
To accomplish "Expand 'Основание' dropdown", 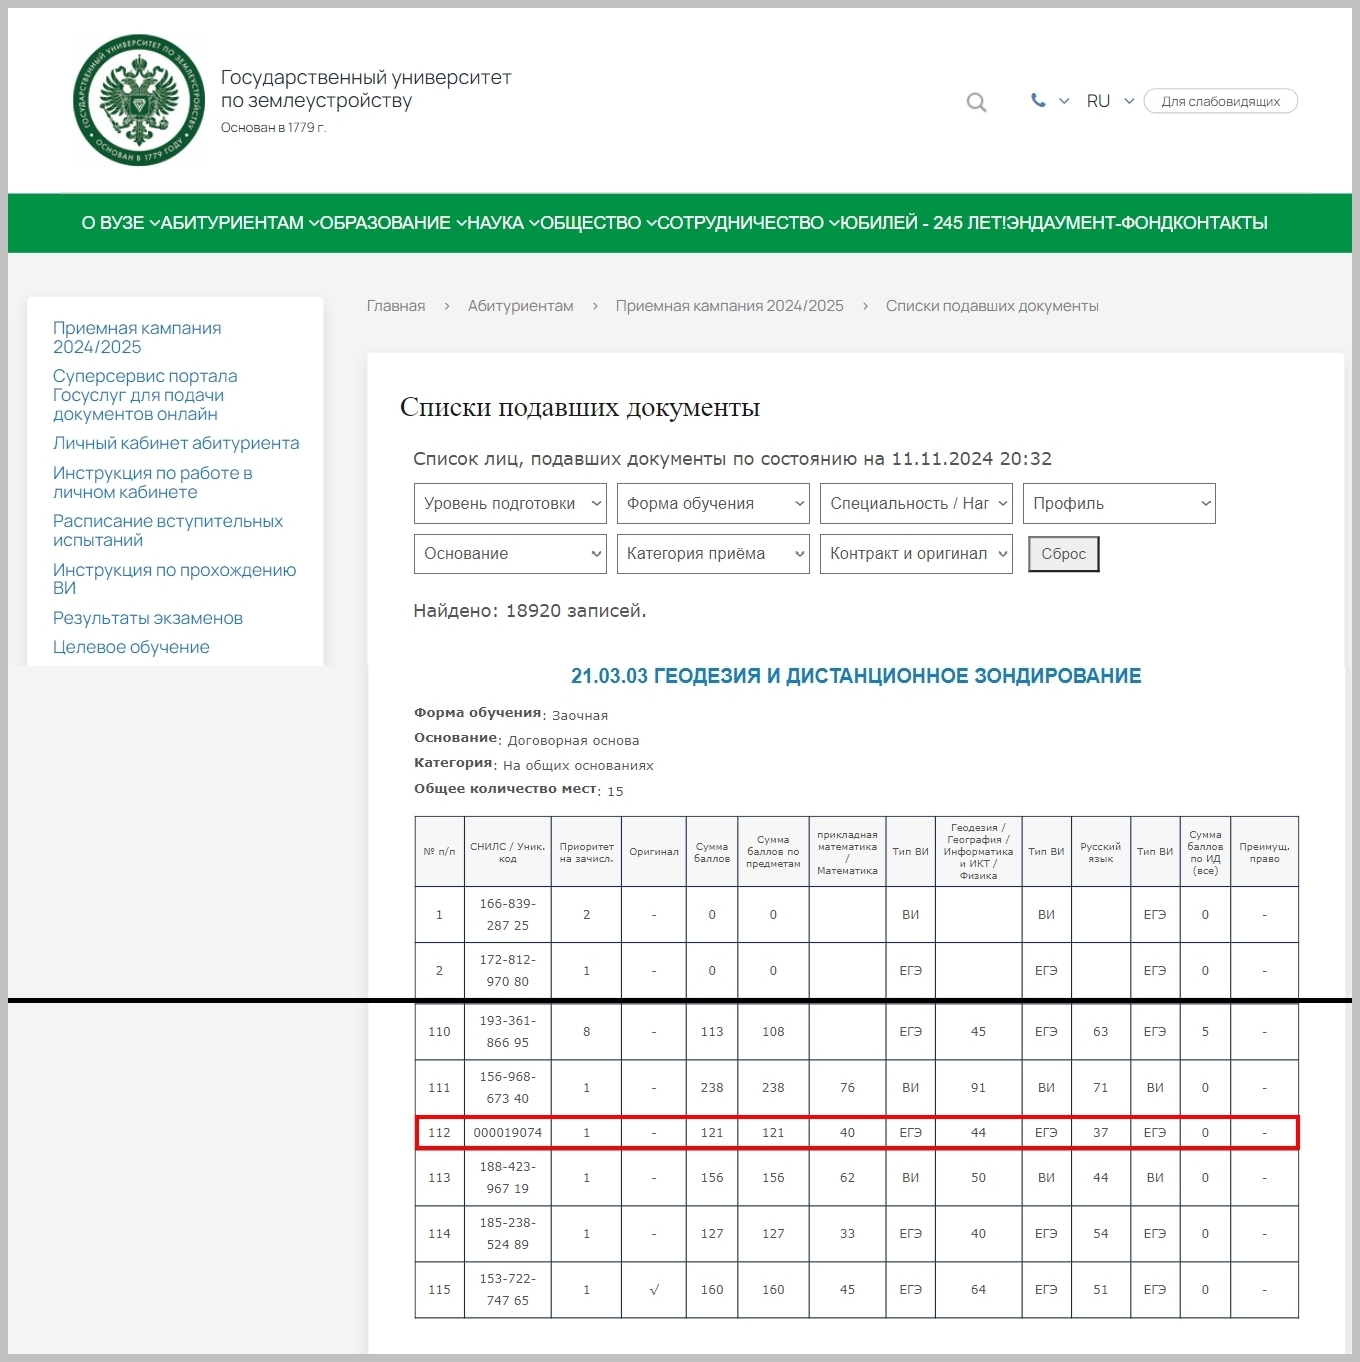I will pos(510,554).
